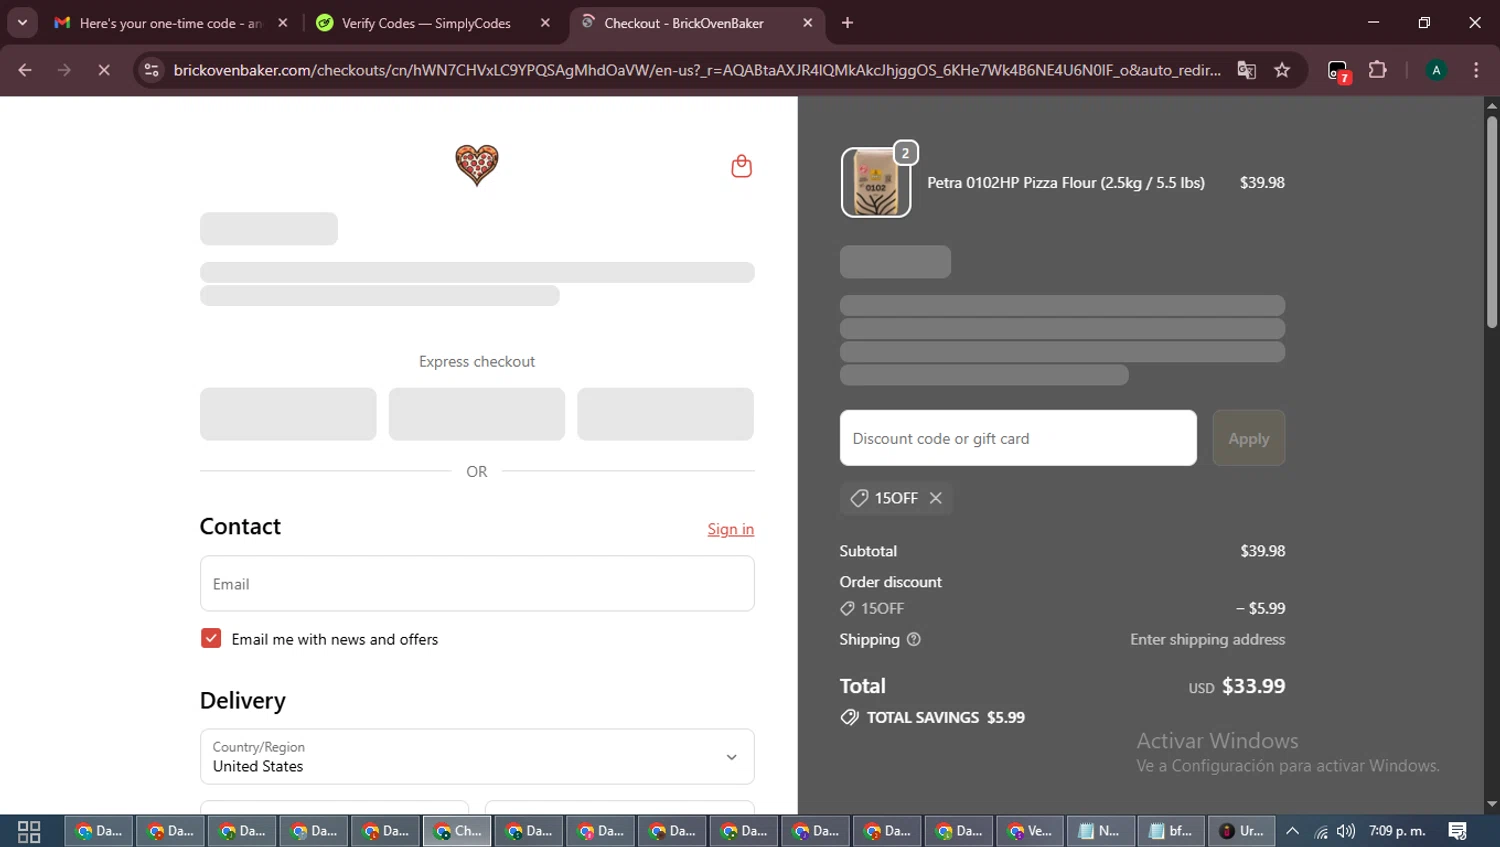The height and width of the screenshot is (847, 1500).
Task: Click the shipping help question mark icon
Action: point(914,639)
